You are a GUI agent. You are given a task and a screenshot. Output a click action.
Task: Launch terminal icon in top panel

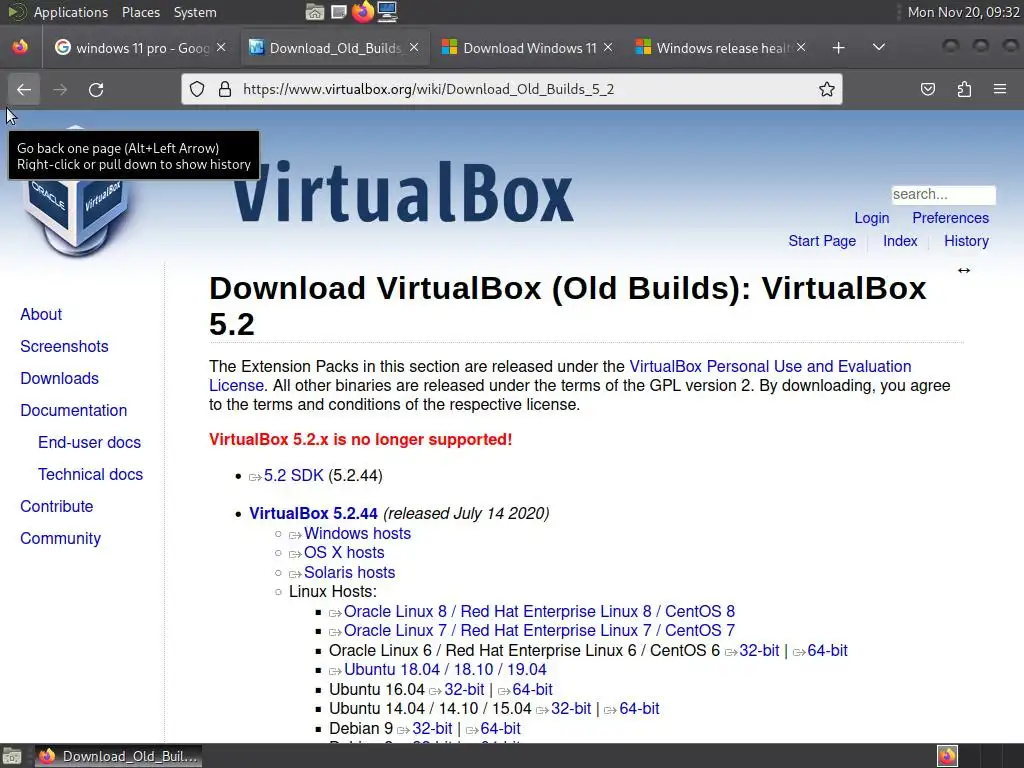pos(338,12)
